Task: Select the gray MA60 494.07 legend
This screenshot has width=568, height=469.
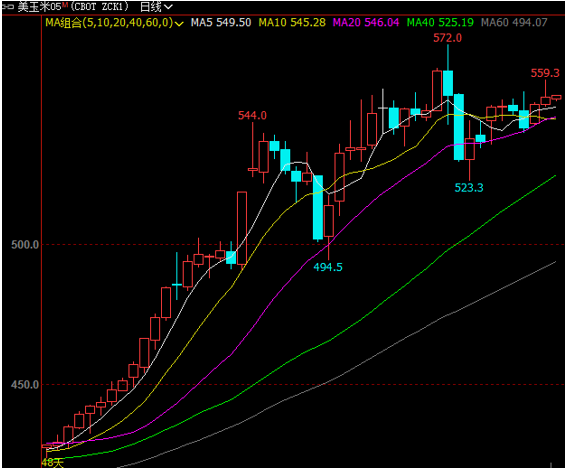Action: tap(514, 22)
